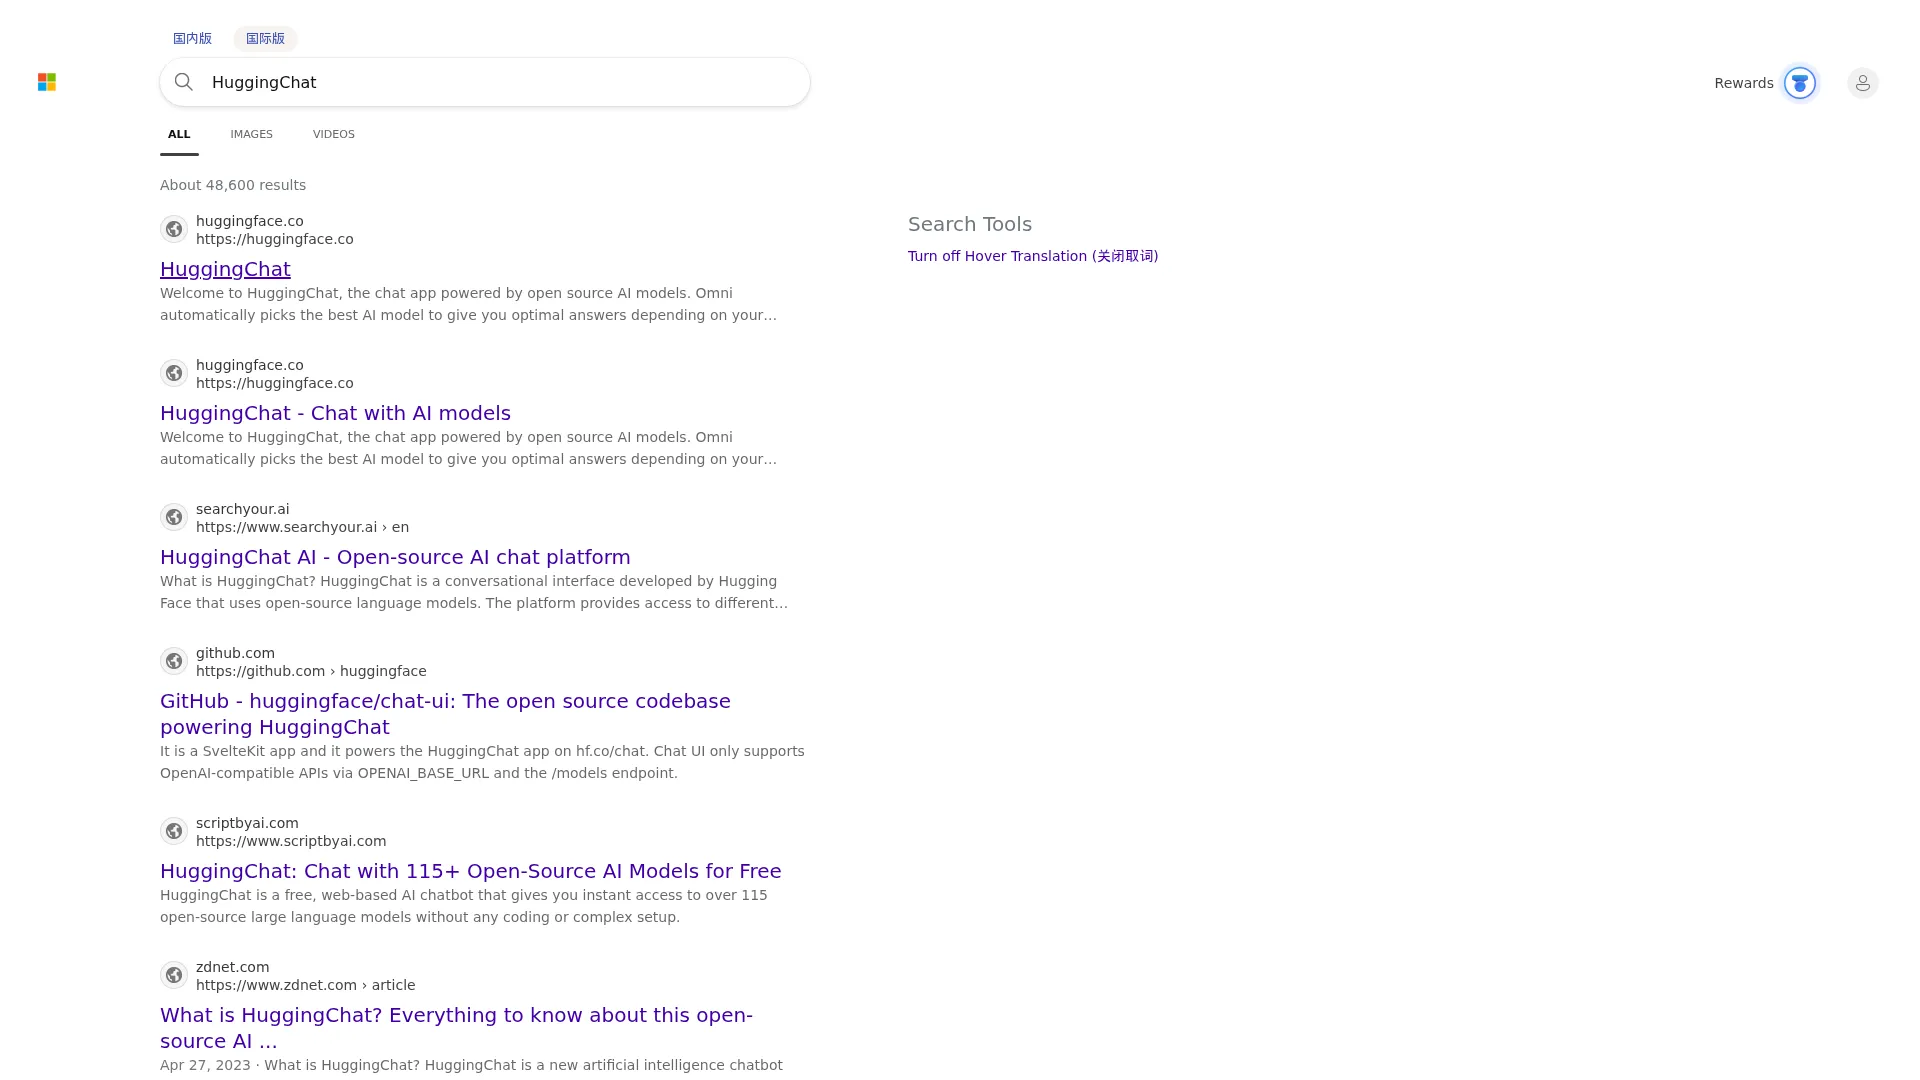This screenshot has width=1920, height=1080.
Task: Focus the search box containing HuggingChat
Action: click(485, 82)
